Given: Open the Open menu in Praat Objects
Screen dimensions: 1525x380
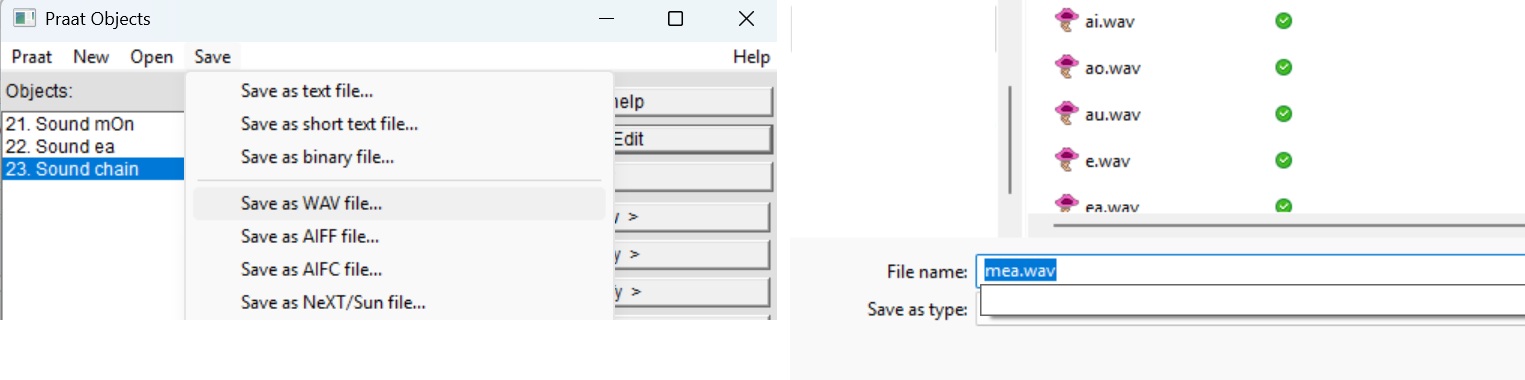Looking at the screenshot, I should [152, 57].
